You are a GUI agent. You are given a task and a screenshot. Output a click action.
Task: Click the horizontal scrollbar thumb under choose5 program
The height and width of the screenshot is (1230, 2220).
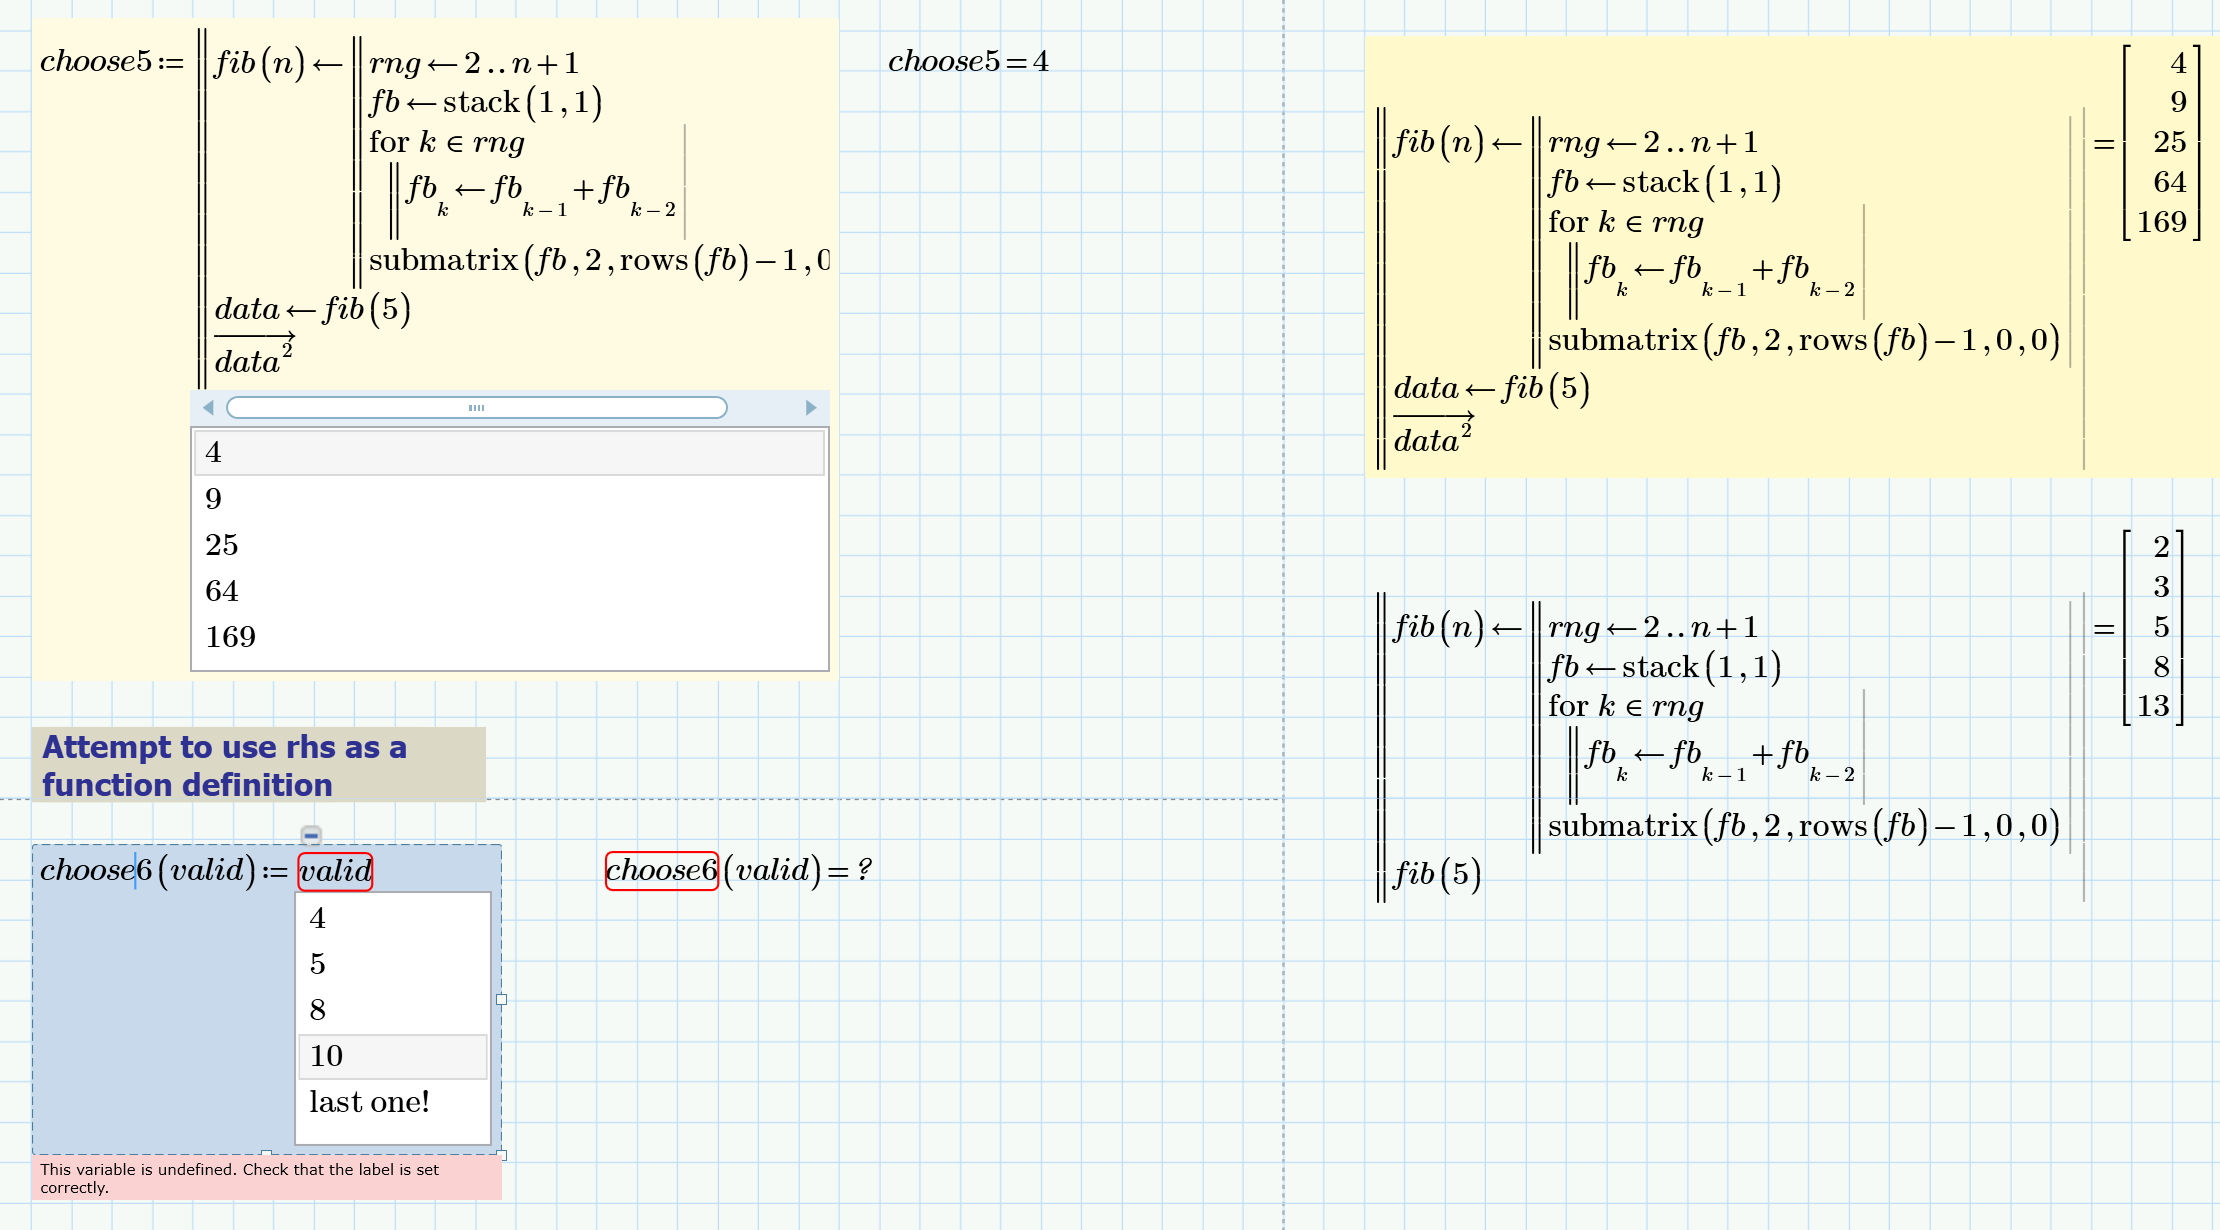pos(476,408)
